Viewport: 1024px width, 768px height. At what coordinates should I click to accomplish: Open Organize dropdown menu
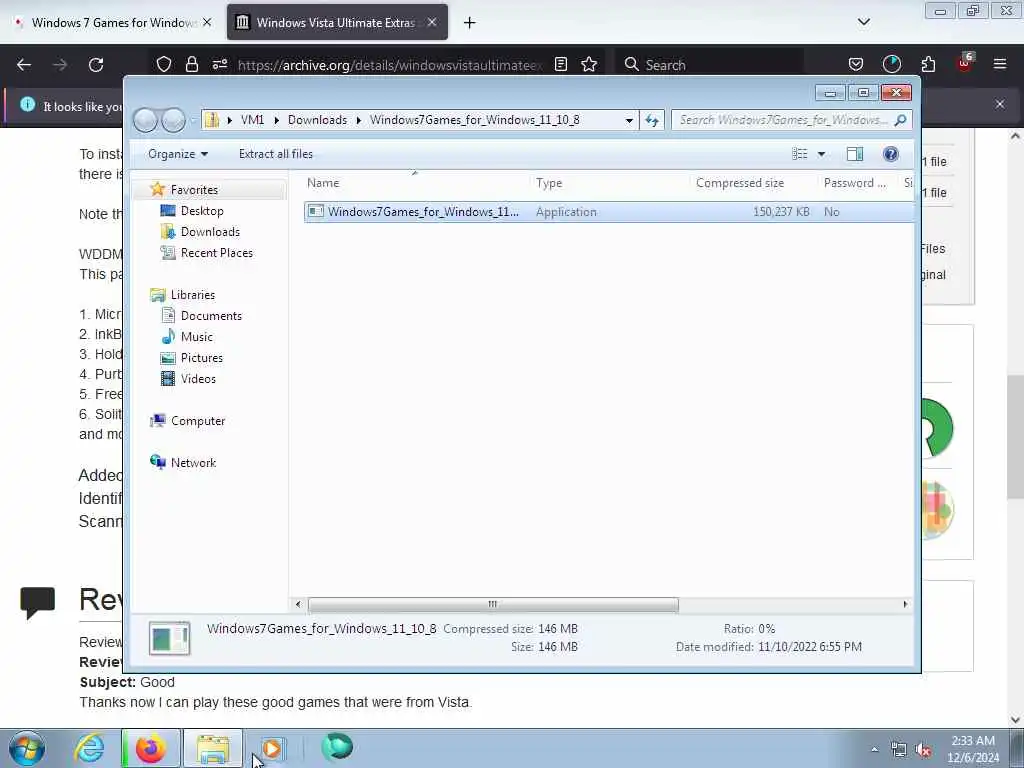coord(178,154)
